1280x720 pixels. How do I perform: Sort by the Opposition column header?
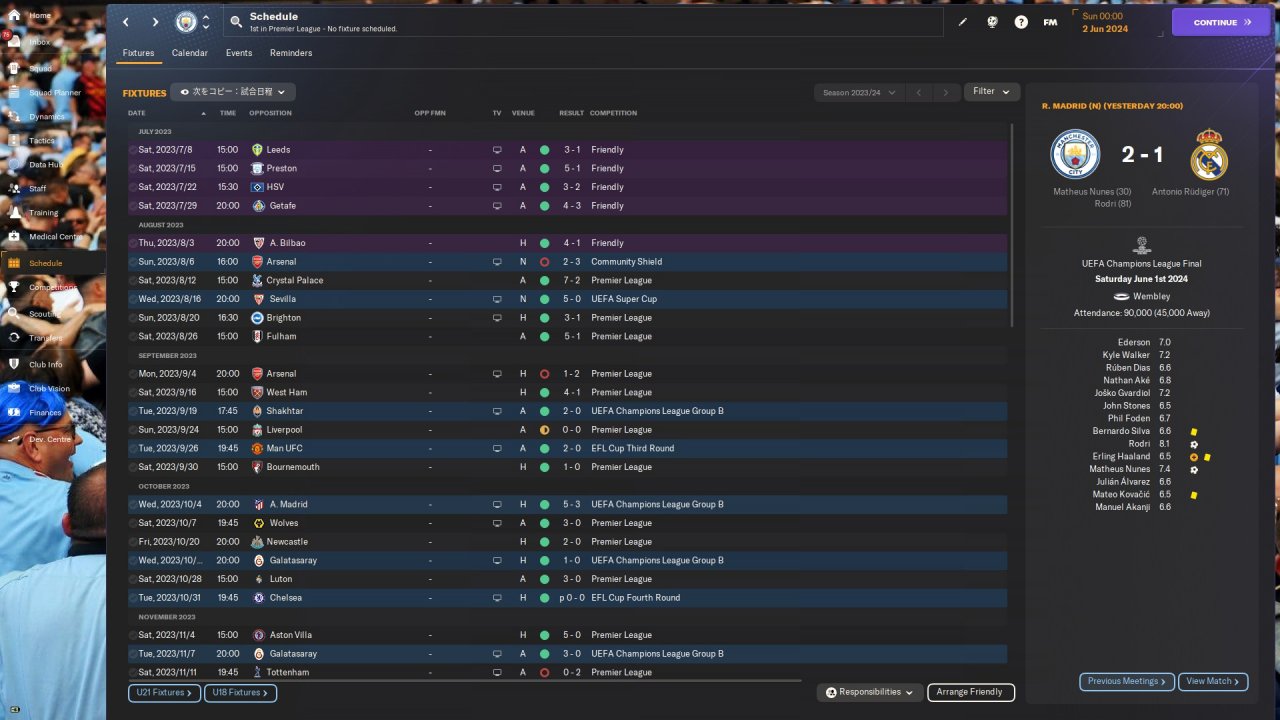coord(270,113)
